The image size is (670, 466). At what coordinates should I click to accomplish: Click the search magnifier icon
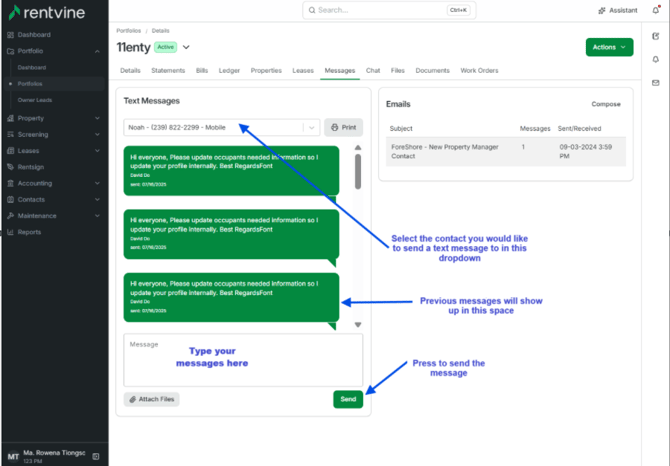coord(312,10)
